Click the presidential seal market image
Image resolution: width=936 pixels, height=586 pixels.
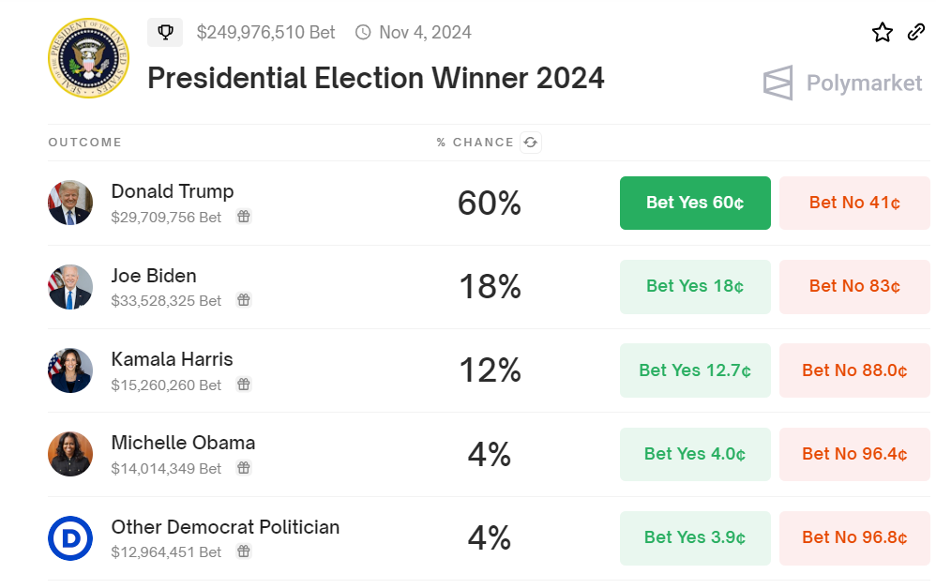tap(88, 58)
